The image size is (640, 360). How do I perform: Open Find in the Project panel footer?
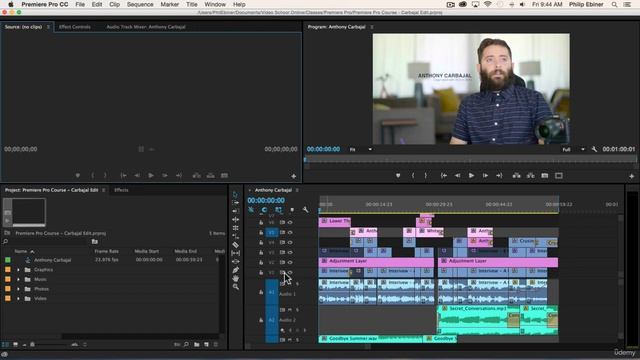[186, 344]
